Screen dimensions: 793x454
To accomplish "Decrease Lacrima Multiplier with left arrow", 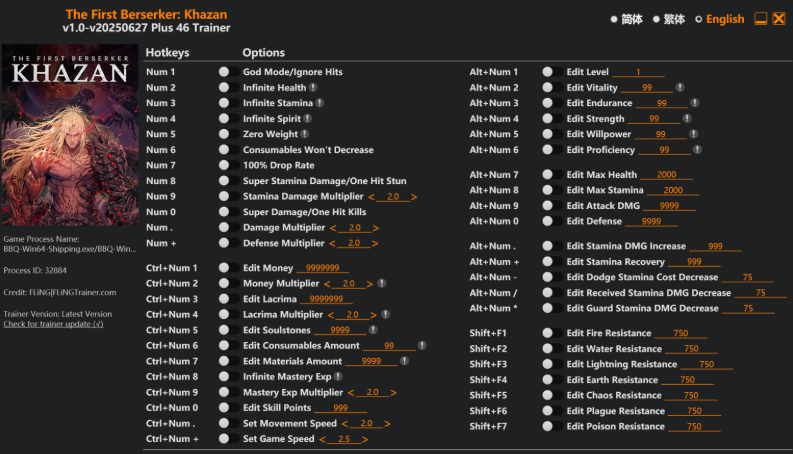I will (x=331, y=315).
